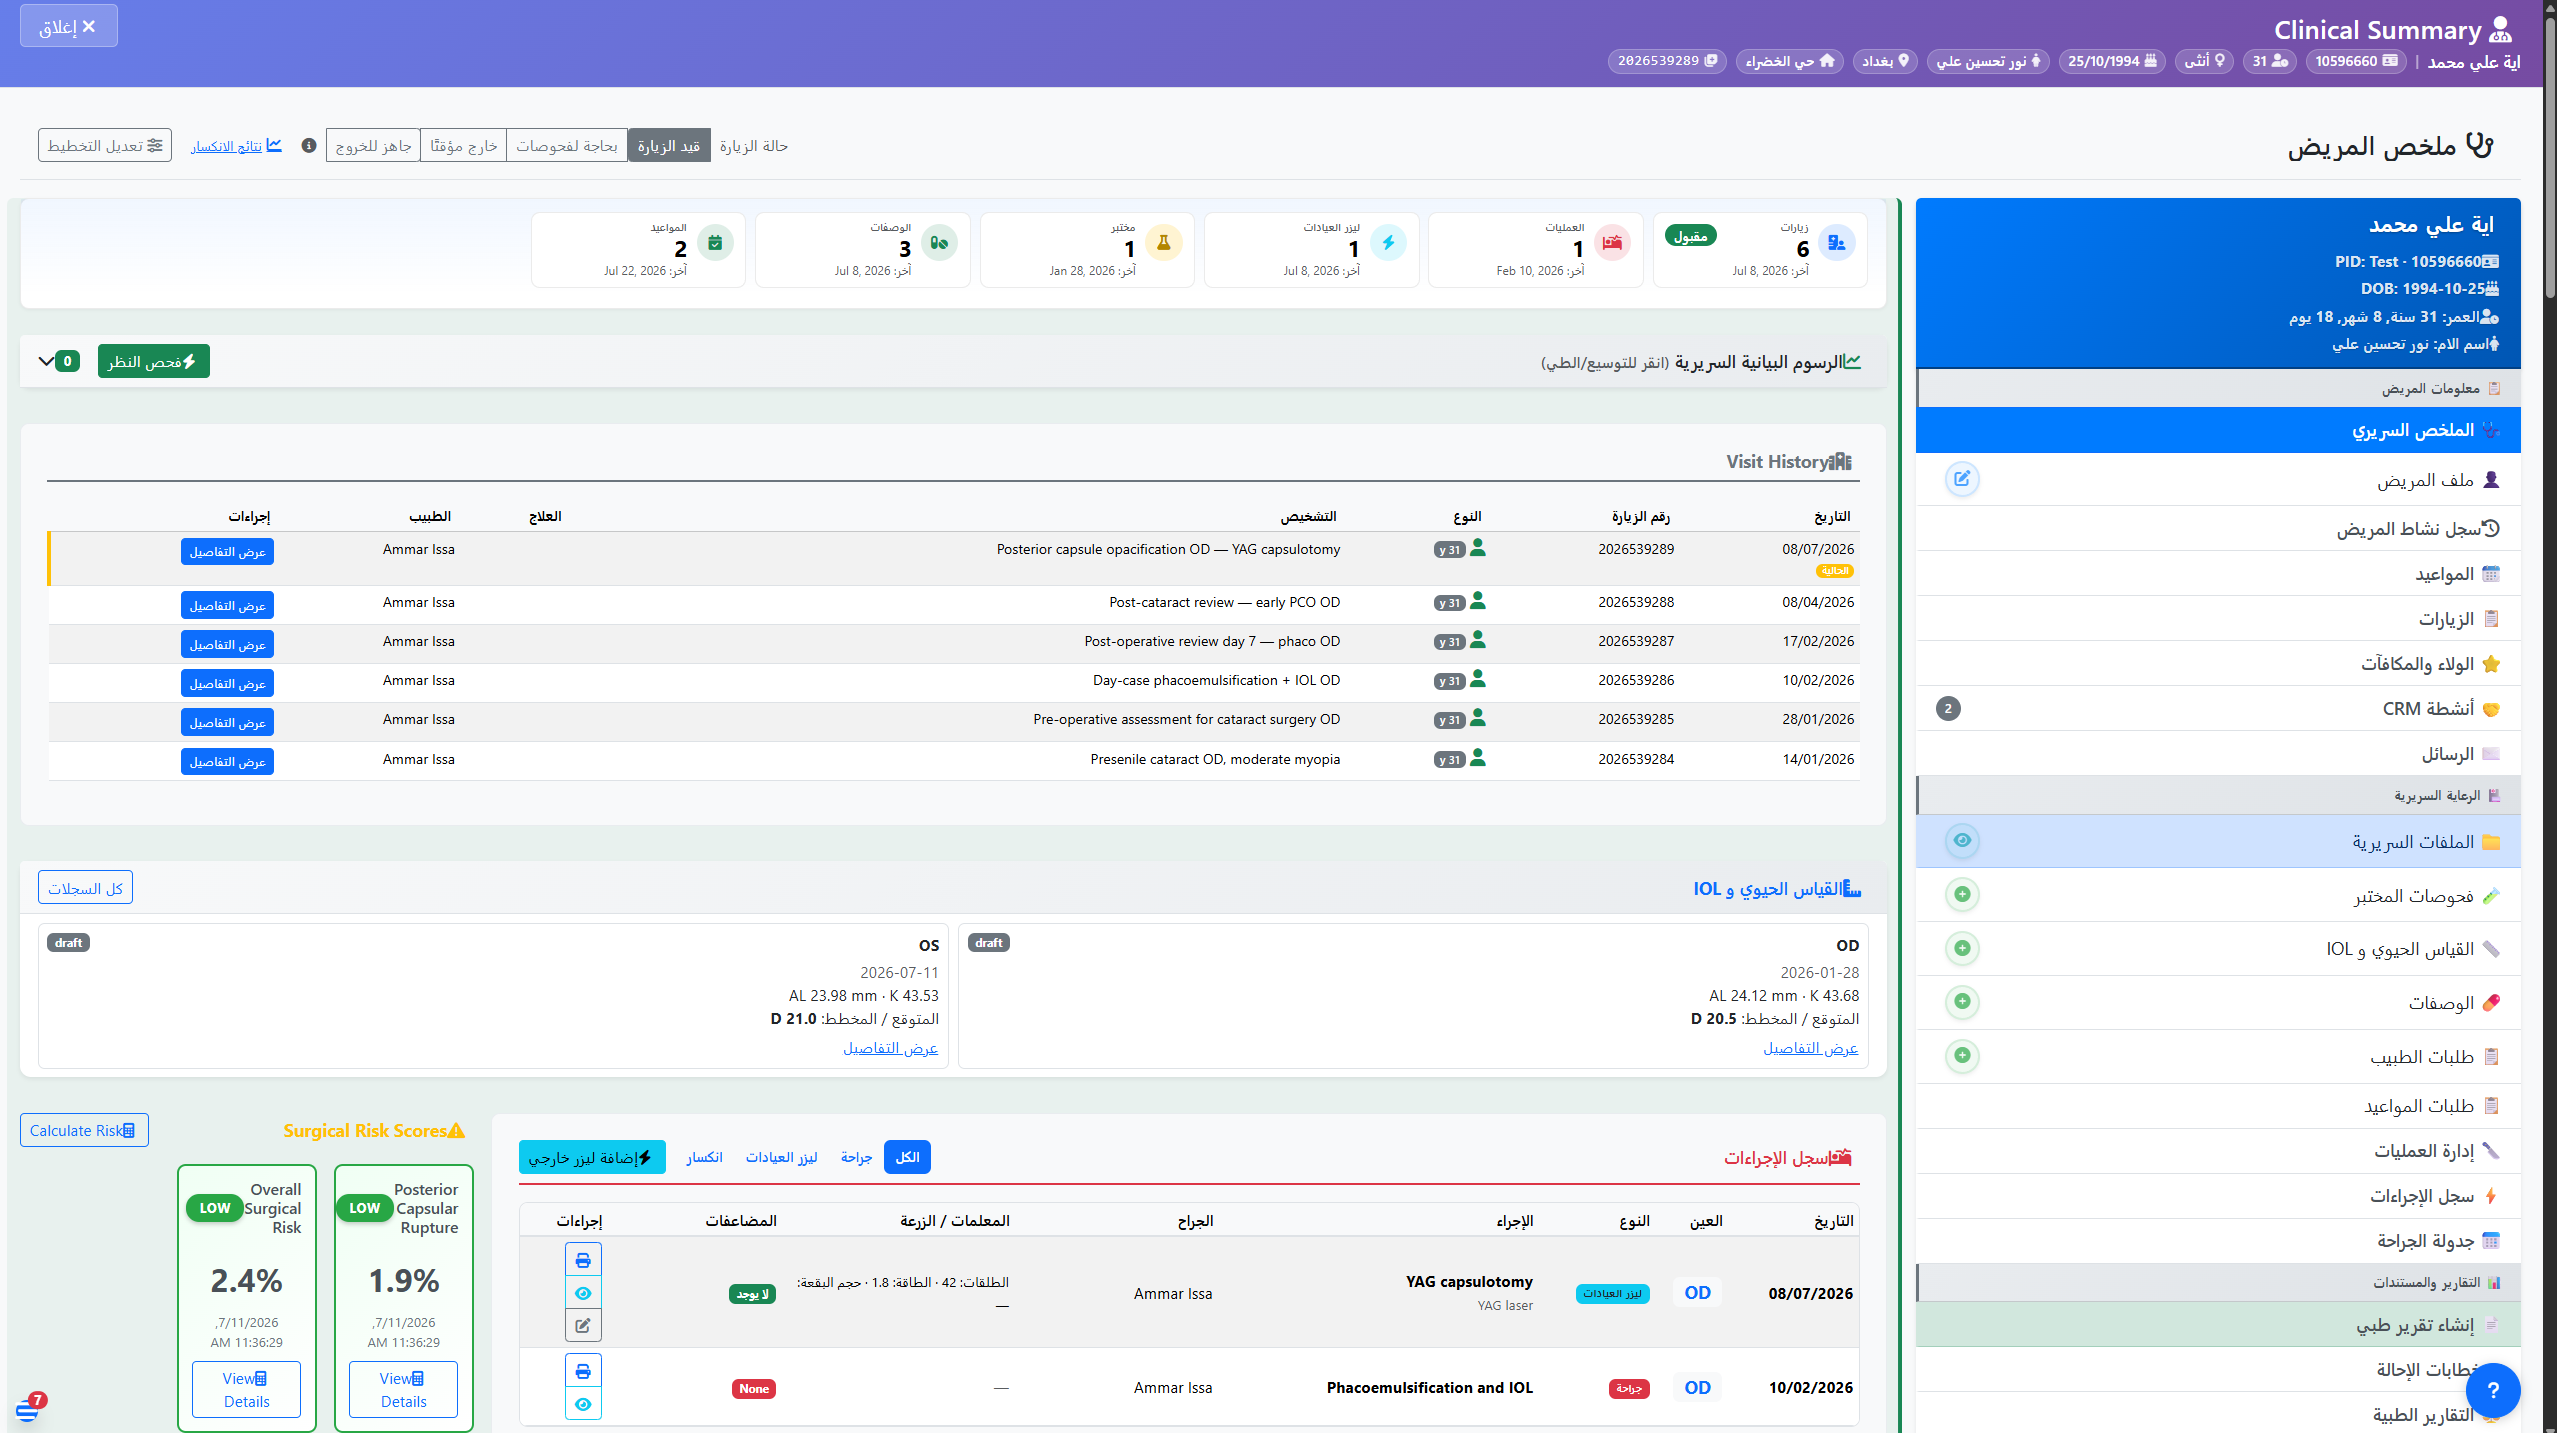
Task: Click the green plus beside طلبات الطبيب
Action: (x=1962, y=1055)
